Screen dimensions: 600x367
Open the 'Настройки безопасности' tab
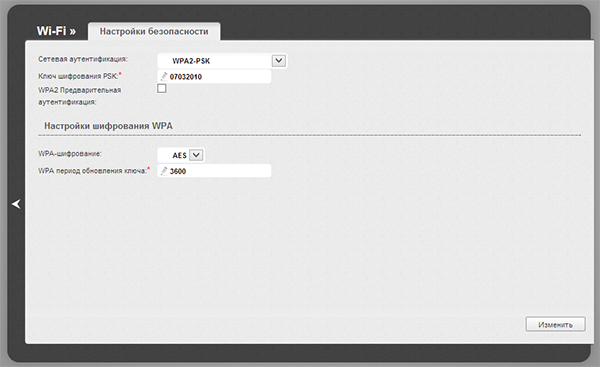click(x=154, y=31)
